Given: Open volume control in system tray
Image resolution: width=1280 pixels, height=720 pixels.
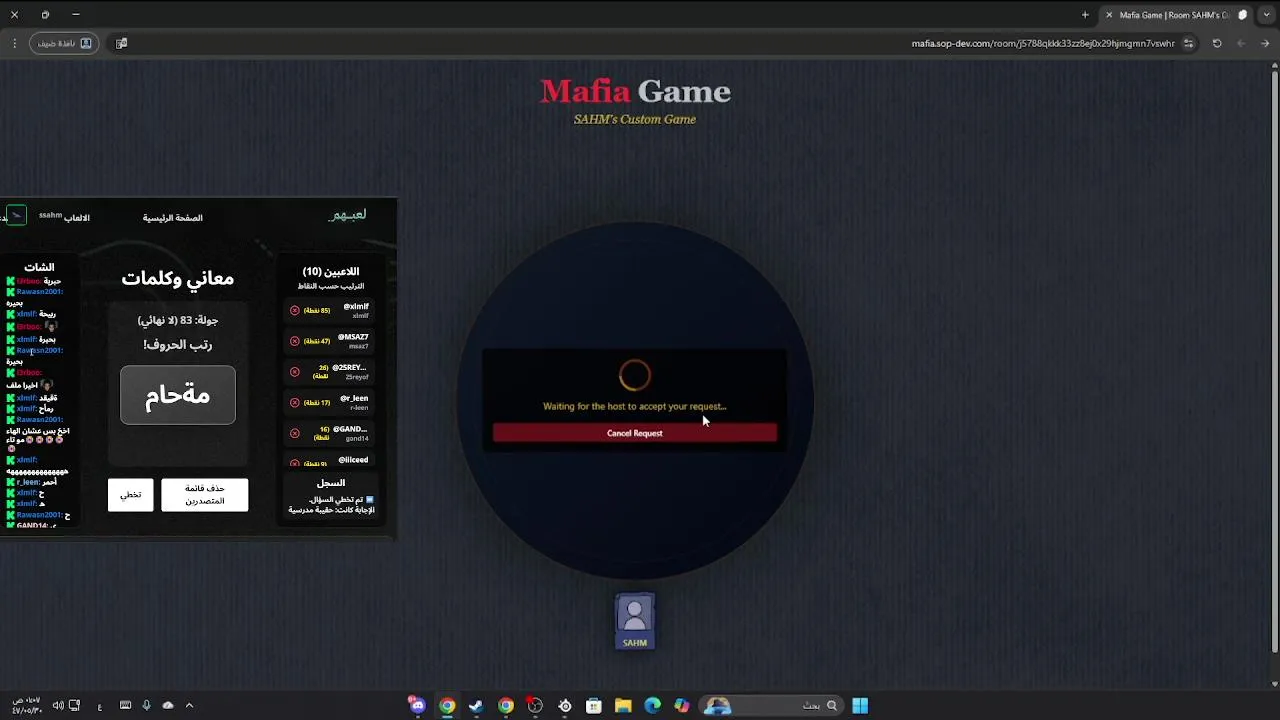Looking at the screenshot, I should click(x=58, y=706).
